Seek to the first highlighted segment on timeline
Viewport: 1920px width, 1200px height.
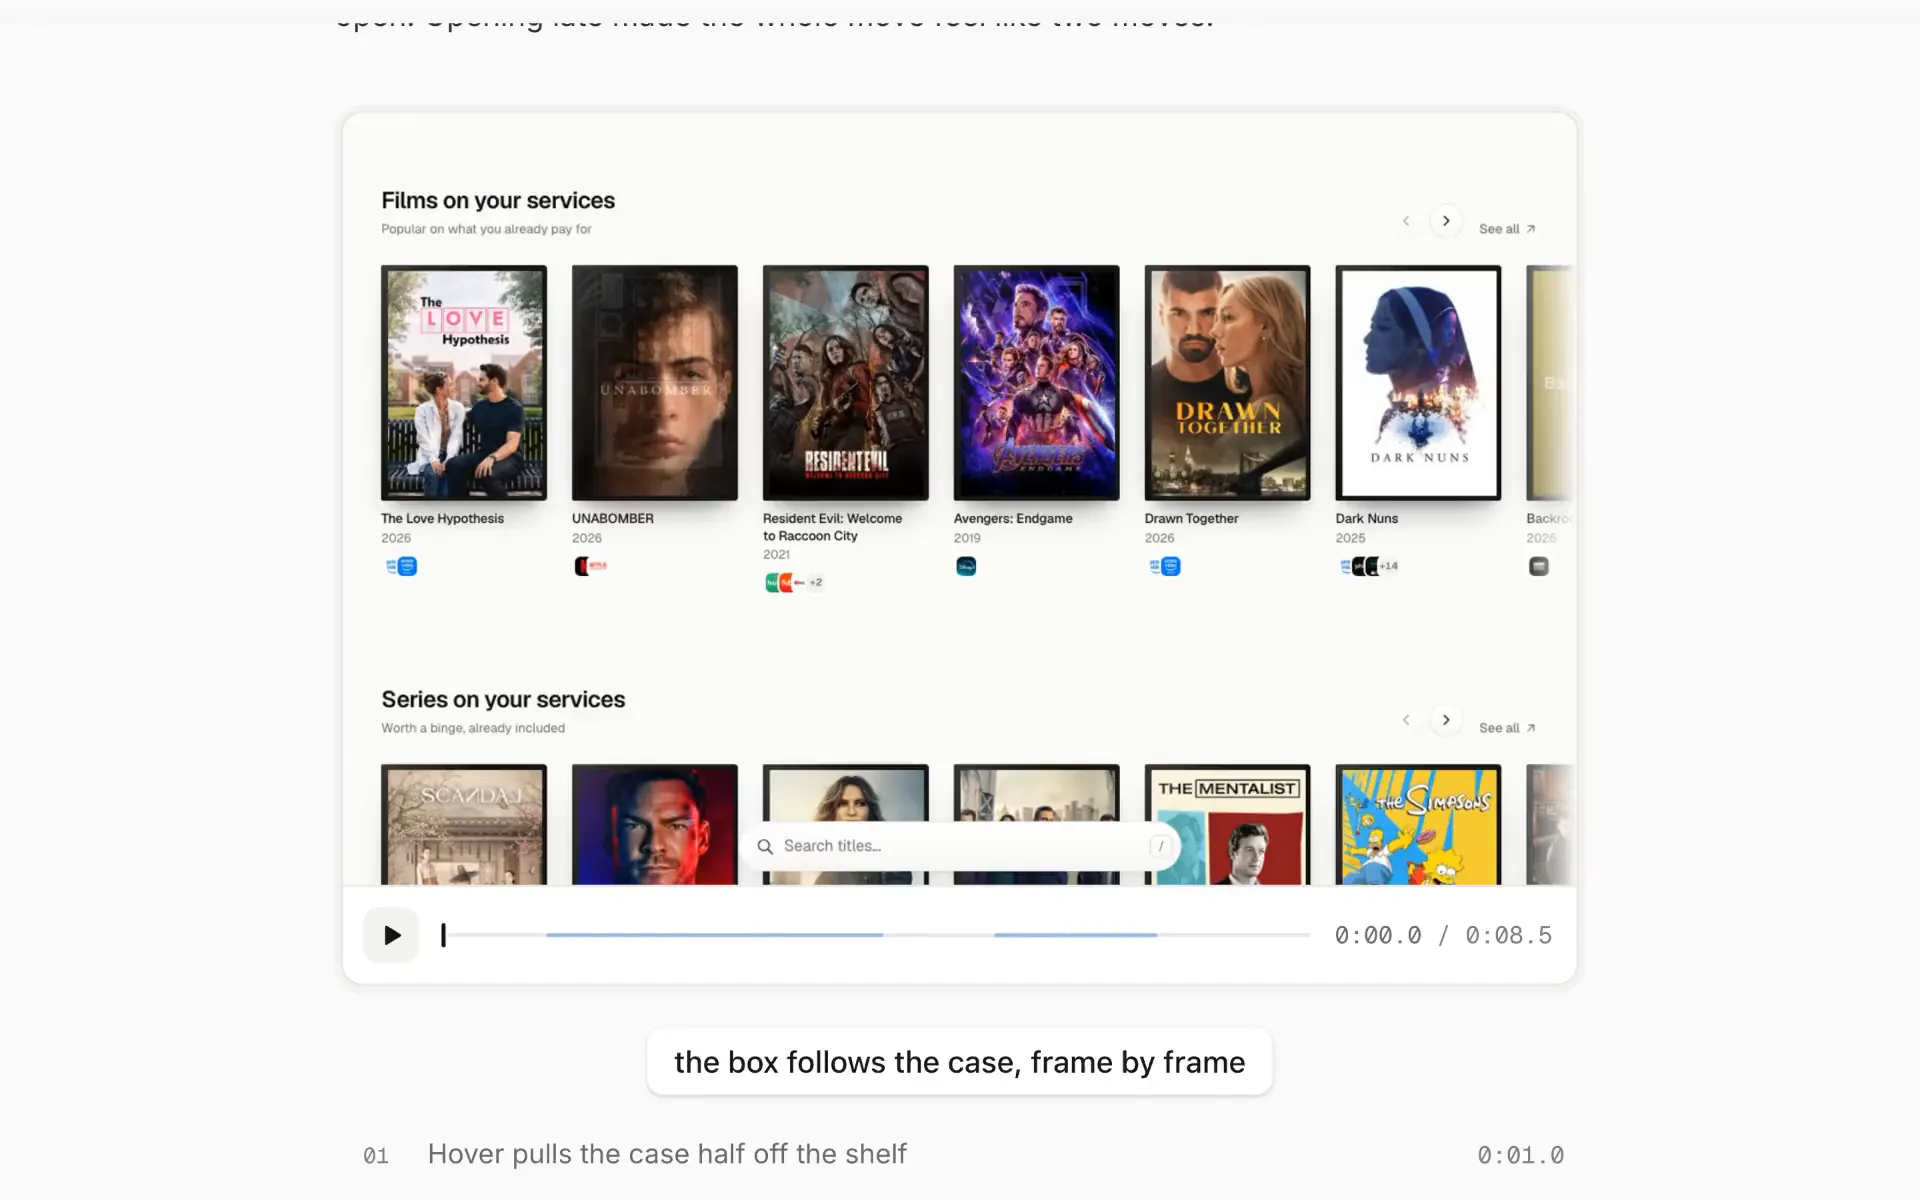coord(714,935)
